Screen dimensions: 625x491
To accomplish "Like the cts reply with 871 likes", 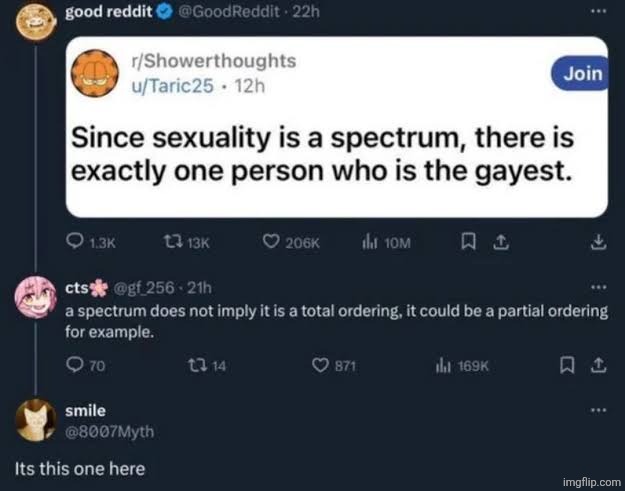I will [321, 366].
